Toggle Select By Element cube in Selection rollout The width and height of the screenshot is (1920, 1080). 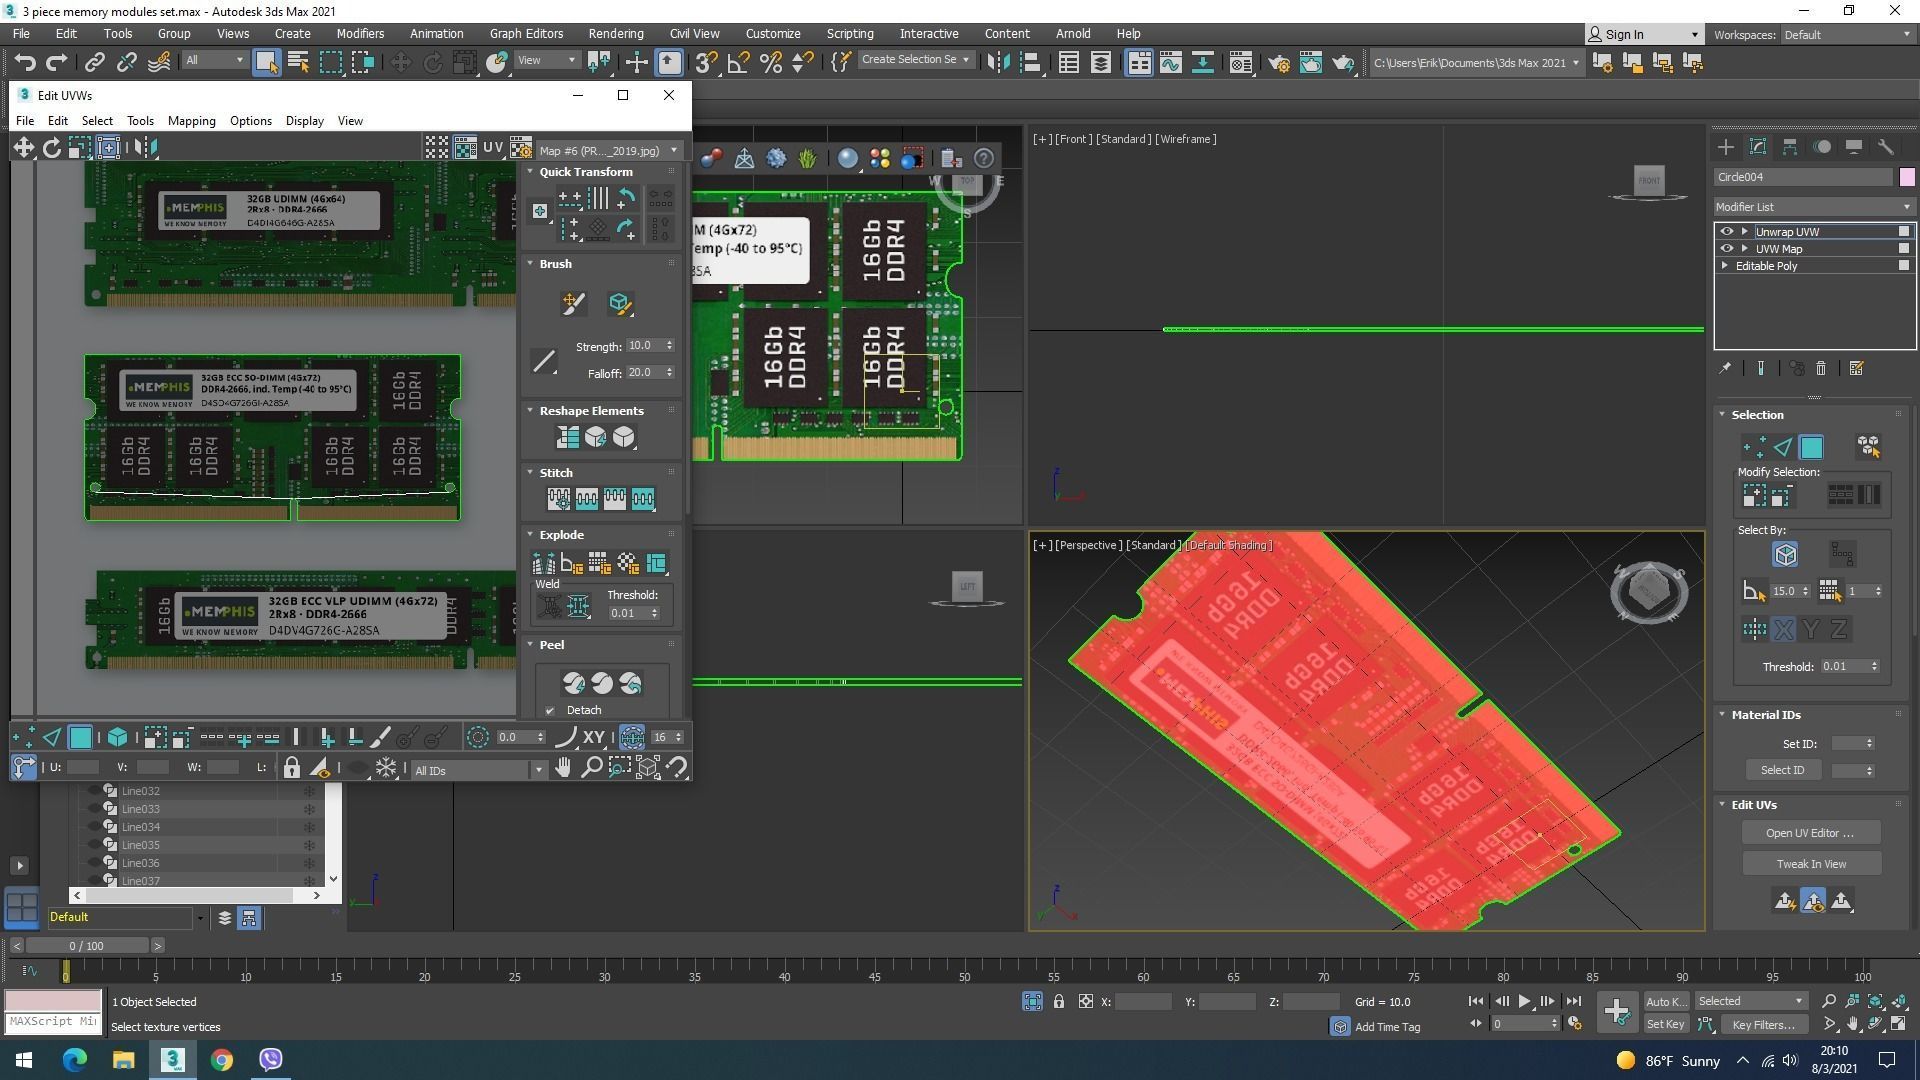[1785, 553]
